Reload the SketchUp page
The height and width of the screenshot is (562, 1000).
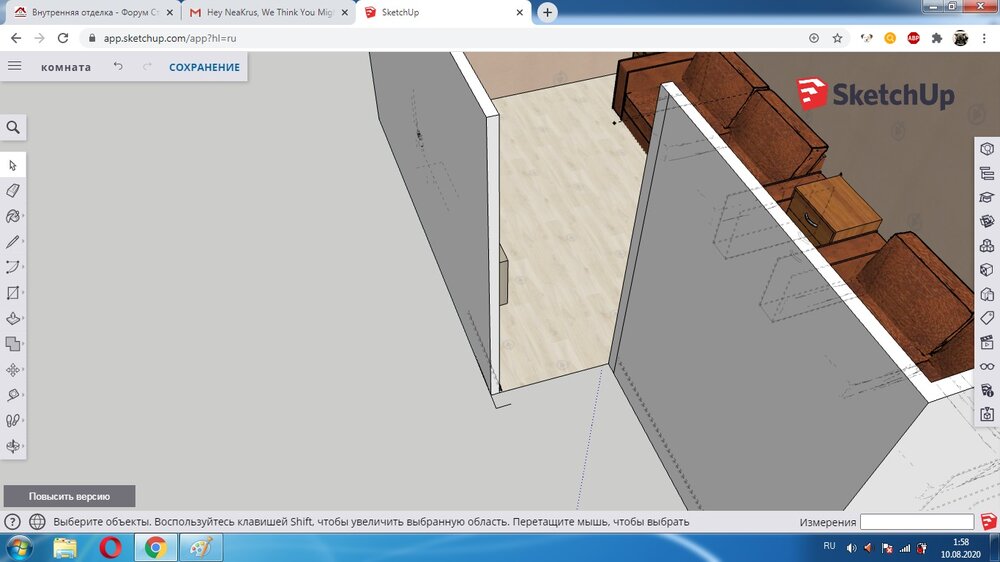(x=62, y=38)
